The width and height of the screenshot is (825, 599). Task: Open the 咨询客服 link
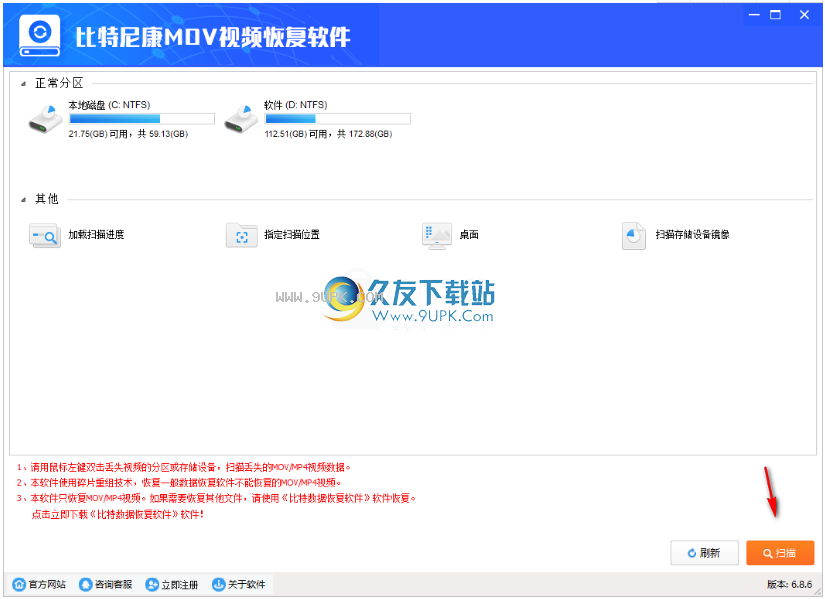[x=113, y=584]
